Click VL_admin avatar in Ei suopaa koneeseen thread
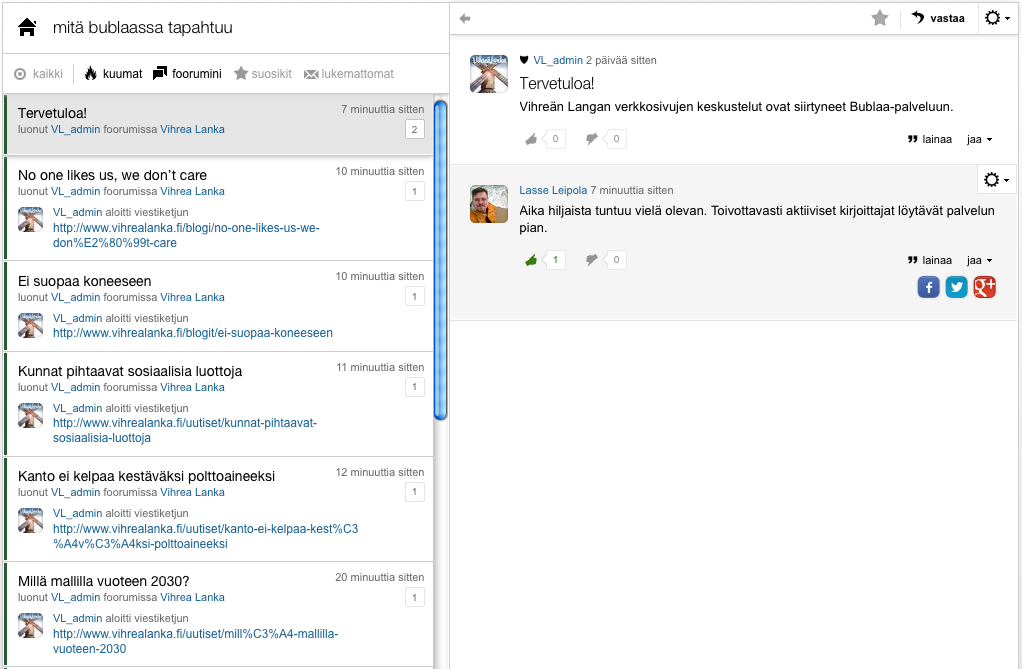1022x669 pixels. click(30, 325)
